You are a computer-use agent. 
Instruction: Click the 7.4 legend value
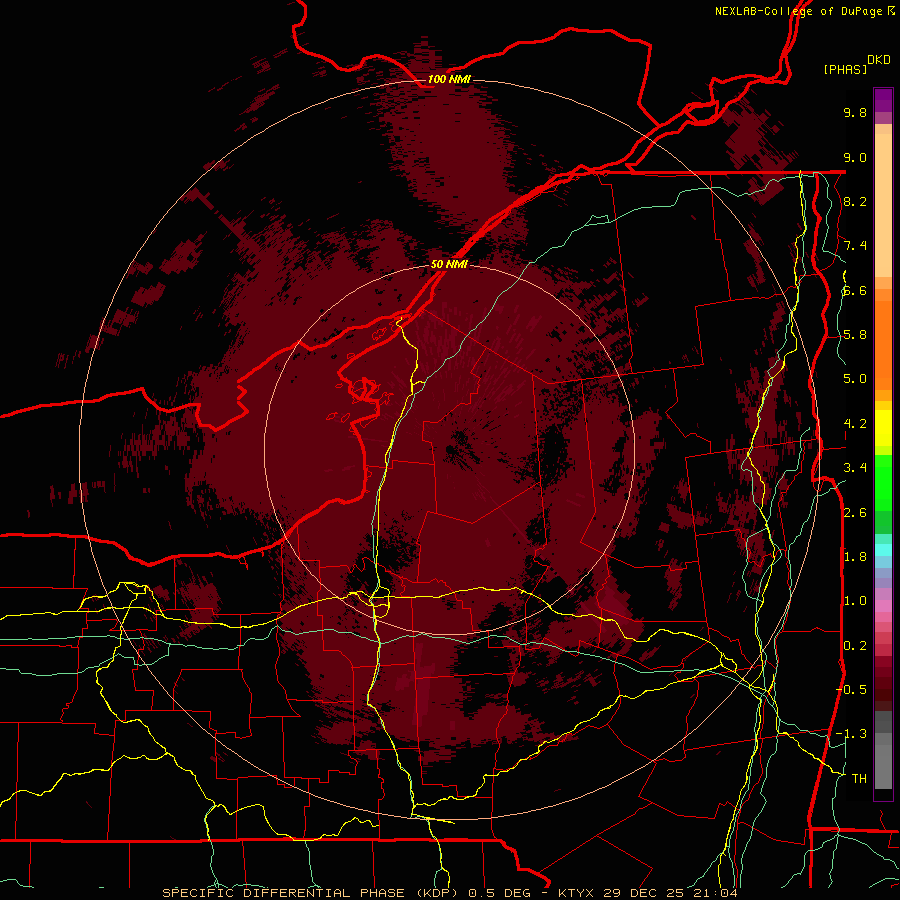pyautogui.click(x=855, y=246)
